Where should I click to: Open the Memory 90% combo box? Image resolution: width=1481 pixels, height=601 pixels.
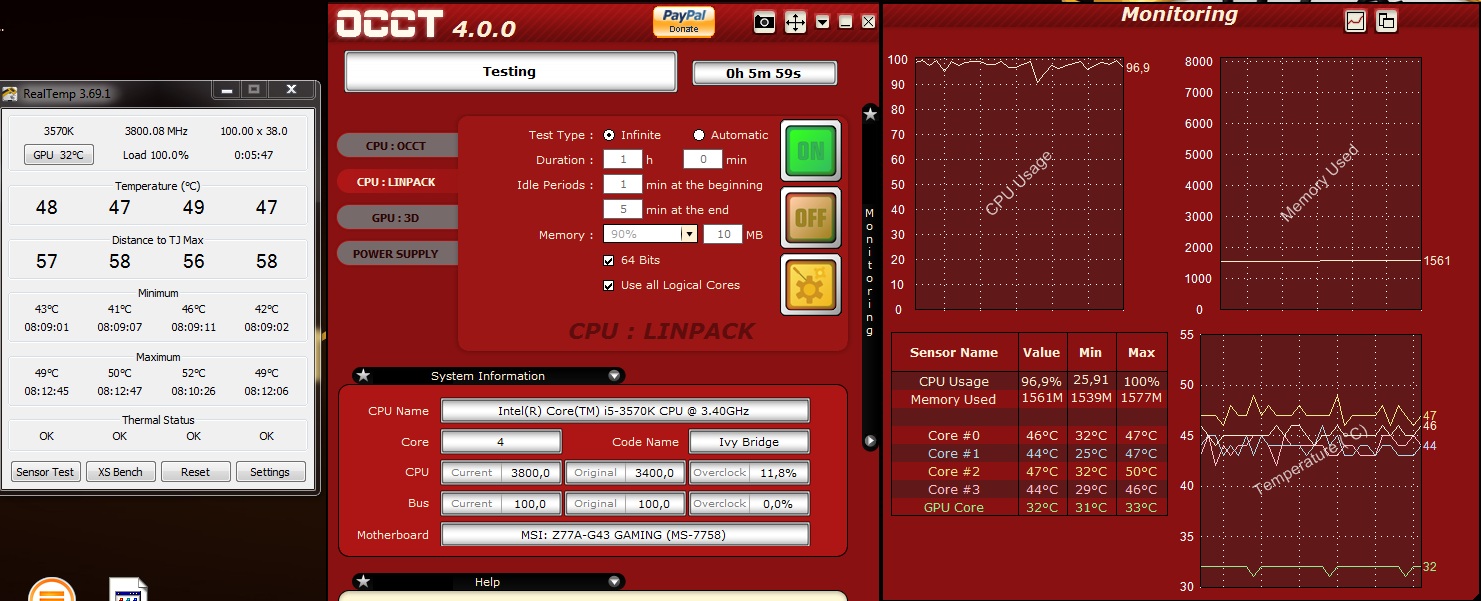650,234
